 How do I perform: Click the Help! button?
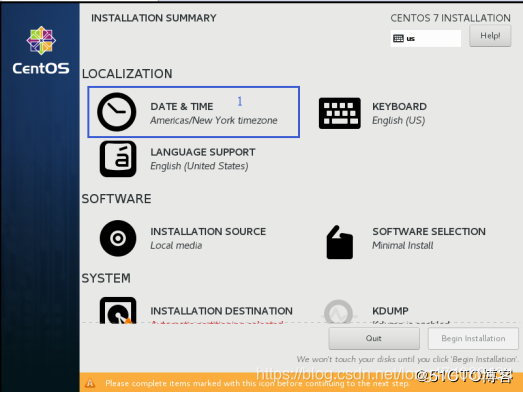tap(490, 36)
